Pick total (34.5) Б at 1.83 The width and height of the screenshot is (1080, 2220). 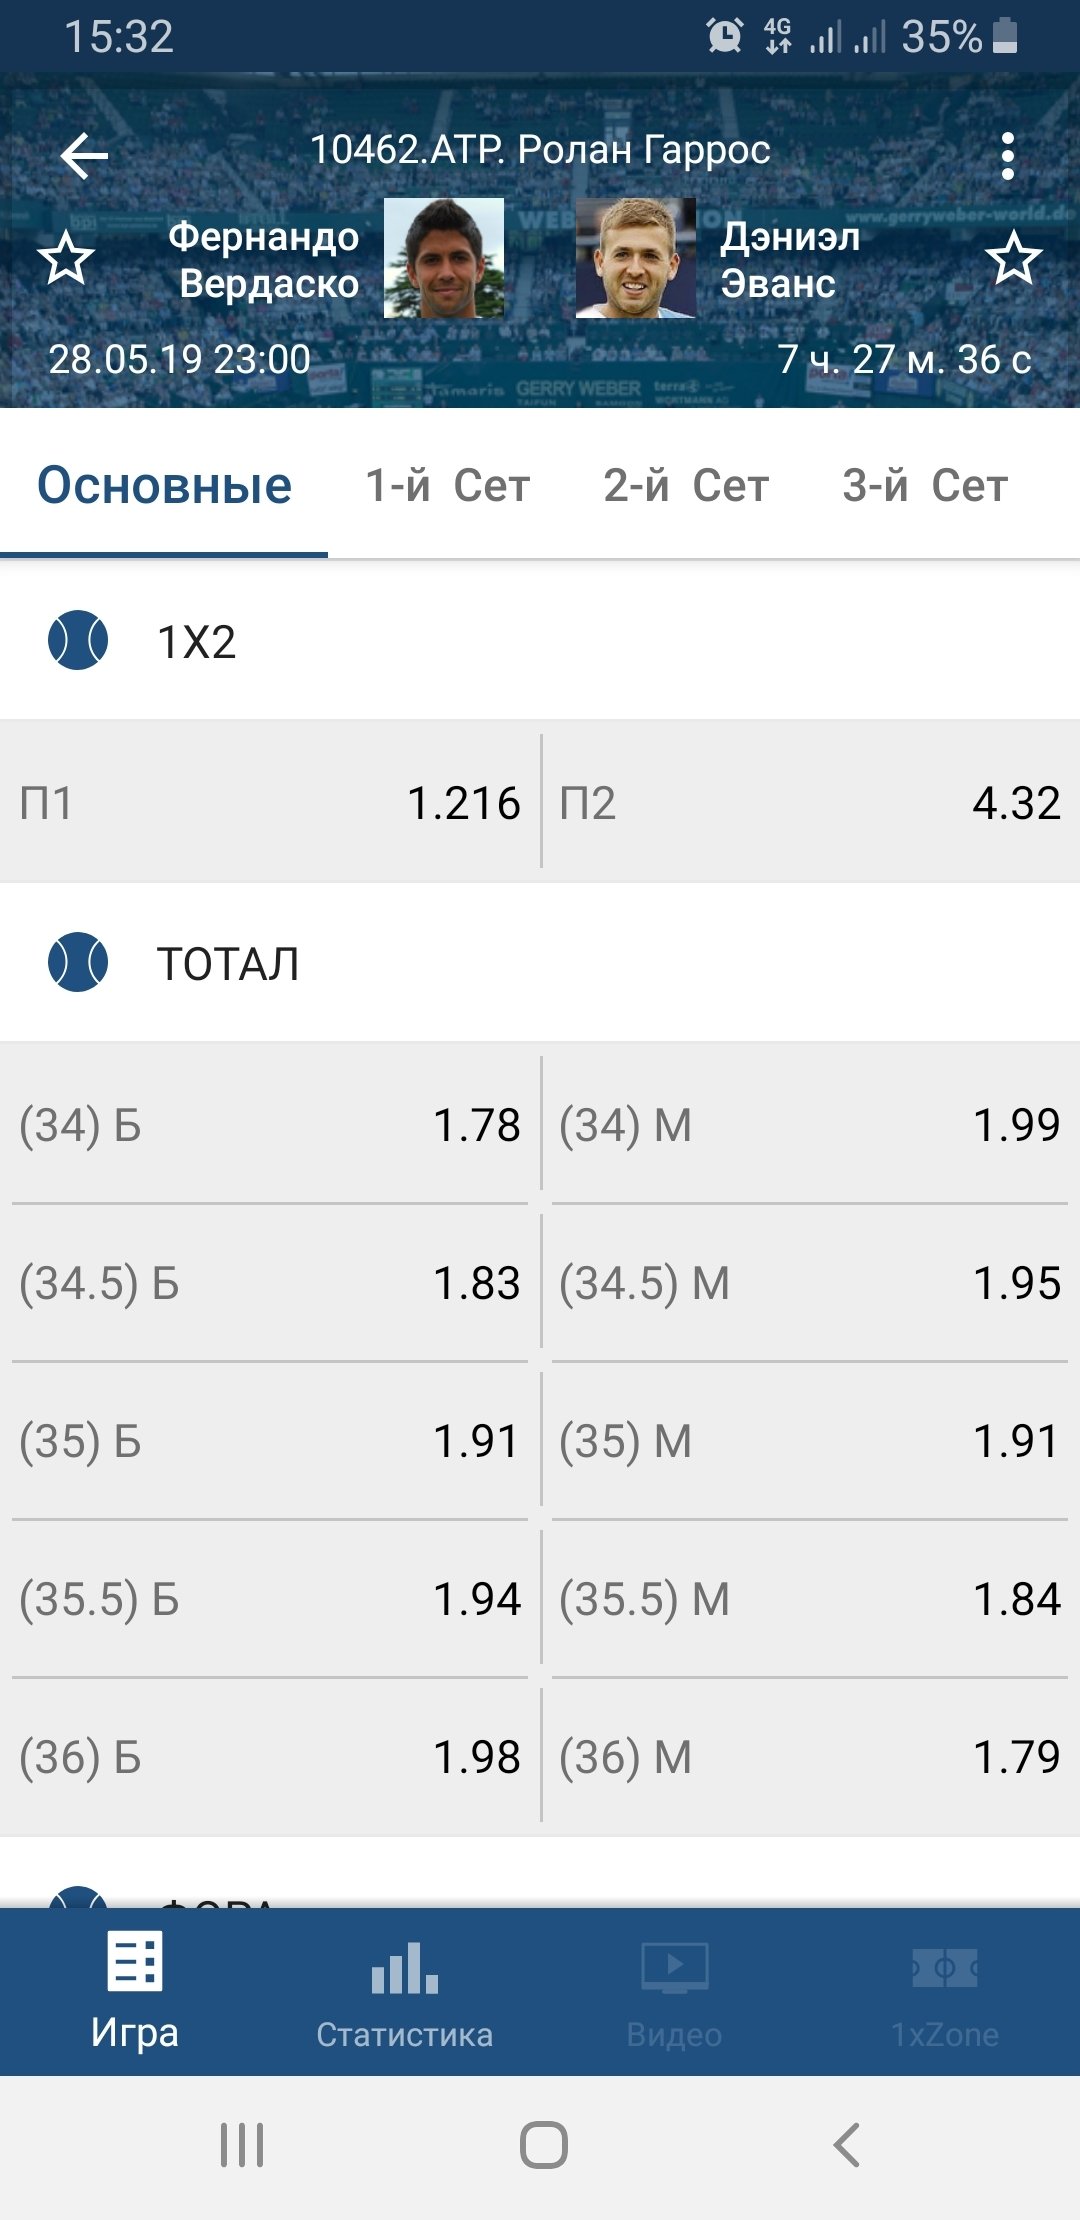(270, 1282)
